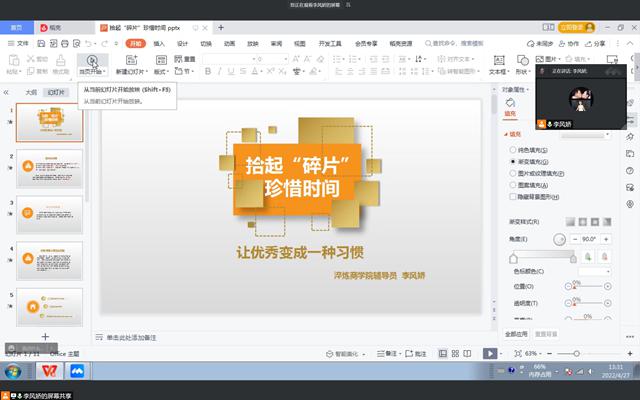Open the font name dropdown
Image resolution: width=640 pixels, height=400 pixels.
[254, 59]
